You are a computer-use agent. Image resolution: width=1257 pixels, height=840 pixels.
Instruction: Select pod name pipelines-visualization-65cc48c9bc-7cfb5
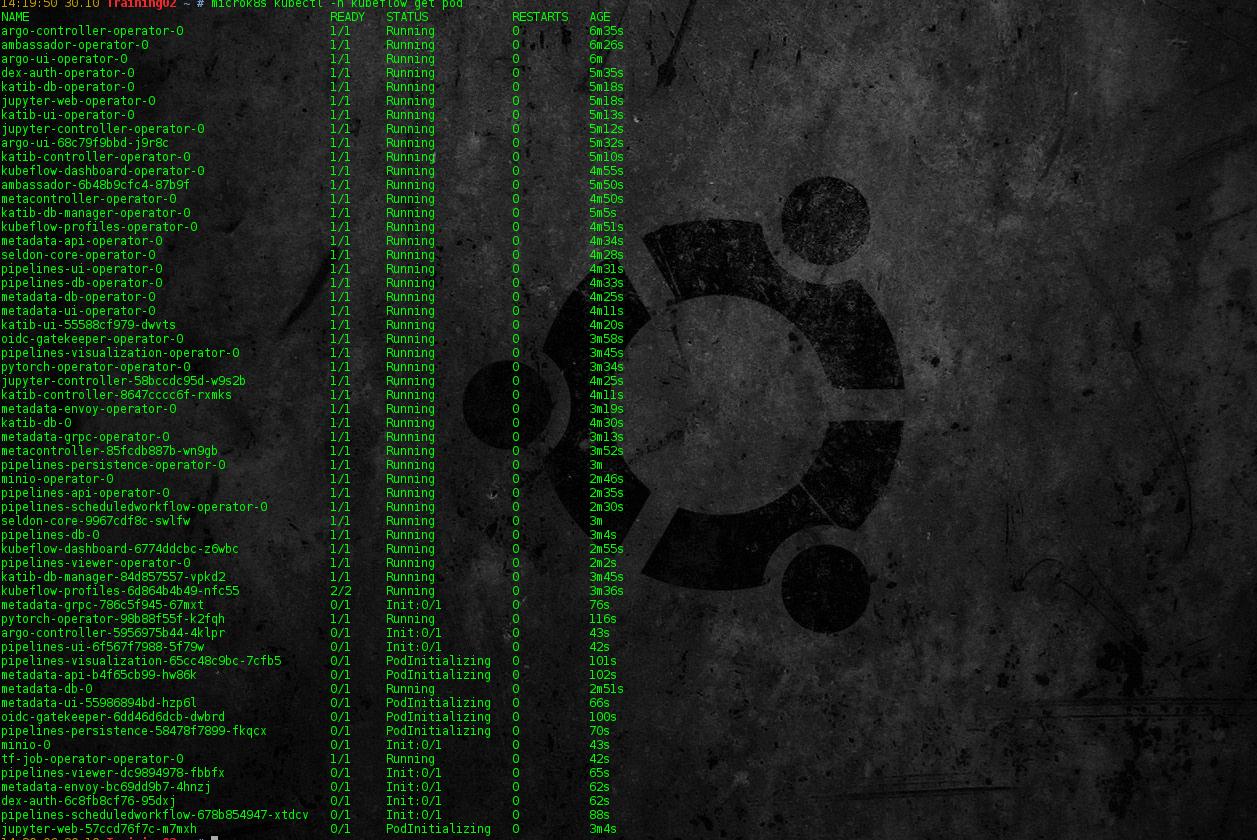click(x=141, y=661)
